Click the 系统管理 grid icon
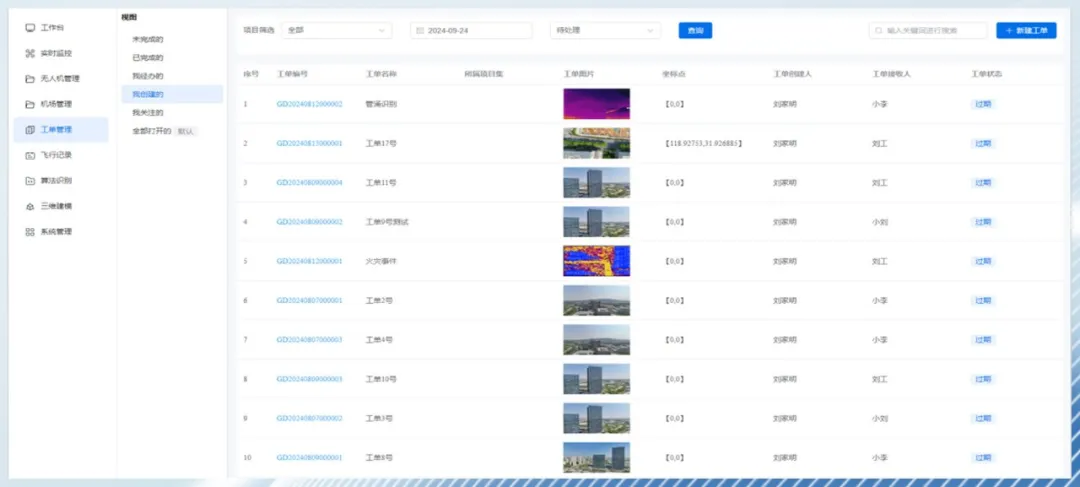1080x487 pixels. 30,232
